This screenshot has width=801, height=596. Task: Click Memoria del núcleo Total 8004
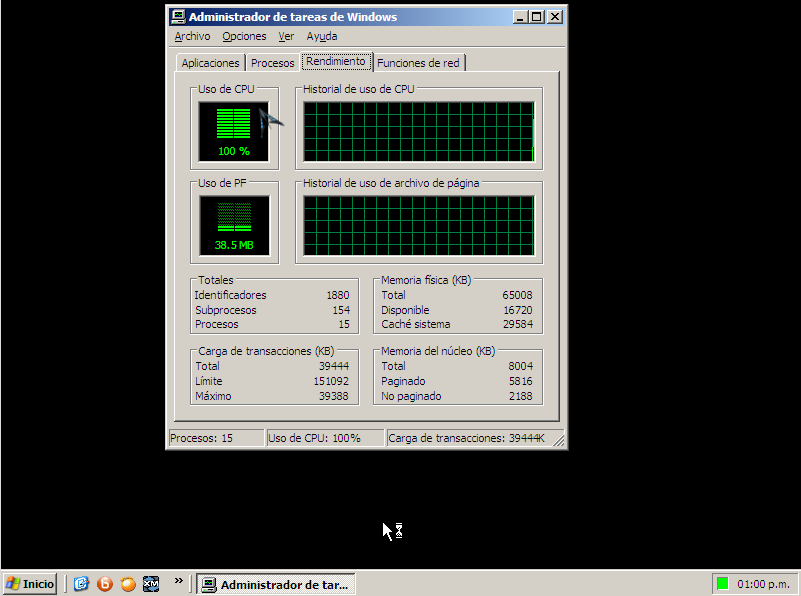click(x=520, y=366)
